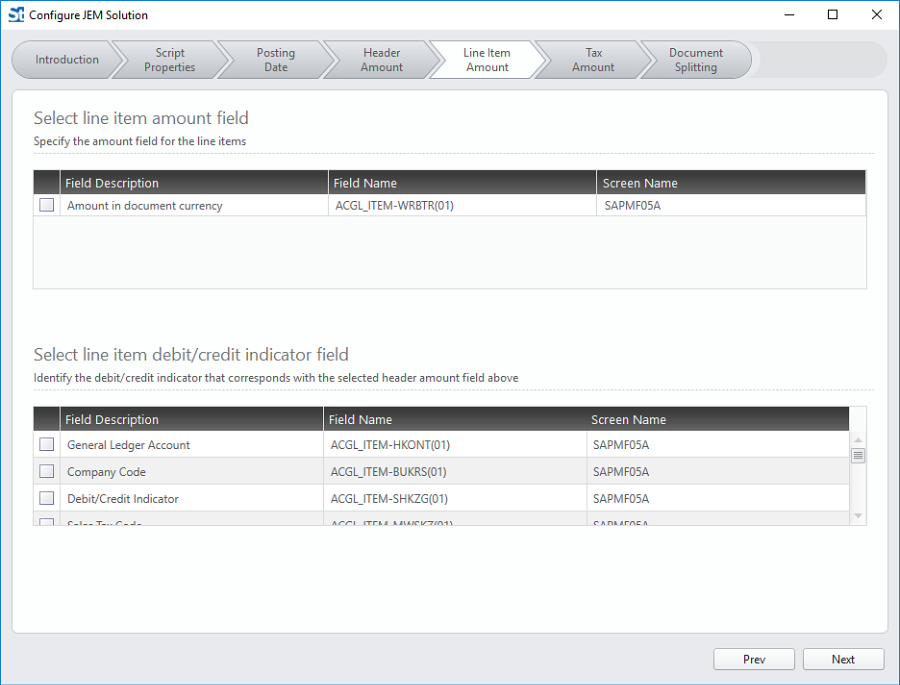Click indicator table Field Description header
This screenshot has height=685, width=900.
(x=192, y=419)
